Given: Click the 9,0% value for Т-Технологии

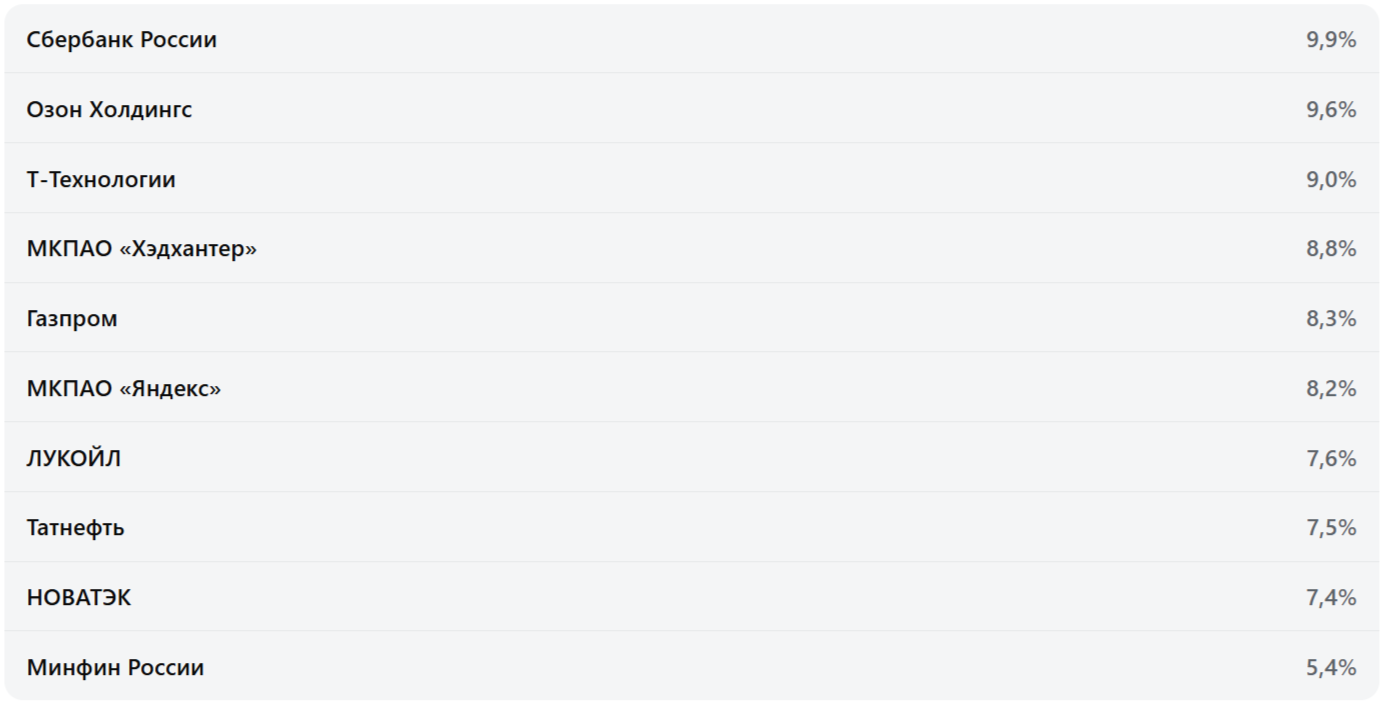Looking at the screenshot, I should click(1331, 180).
